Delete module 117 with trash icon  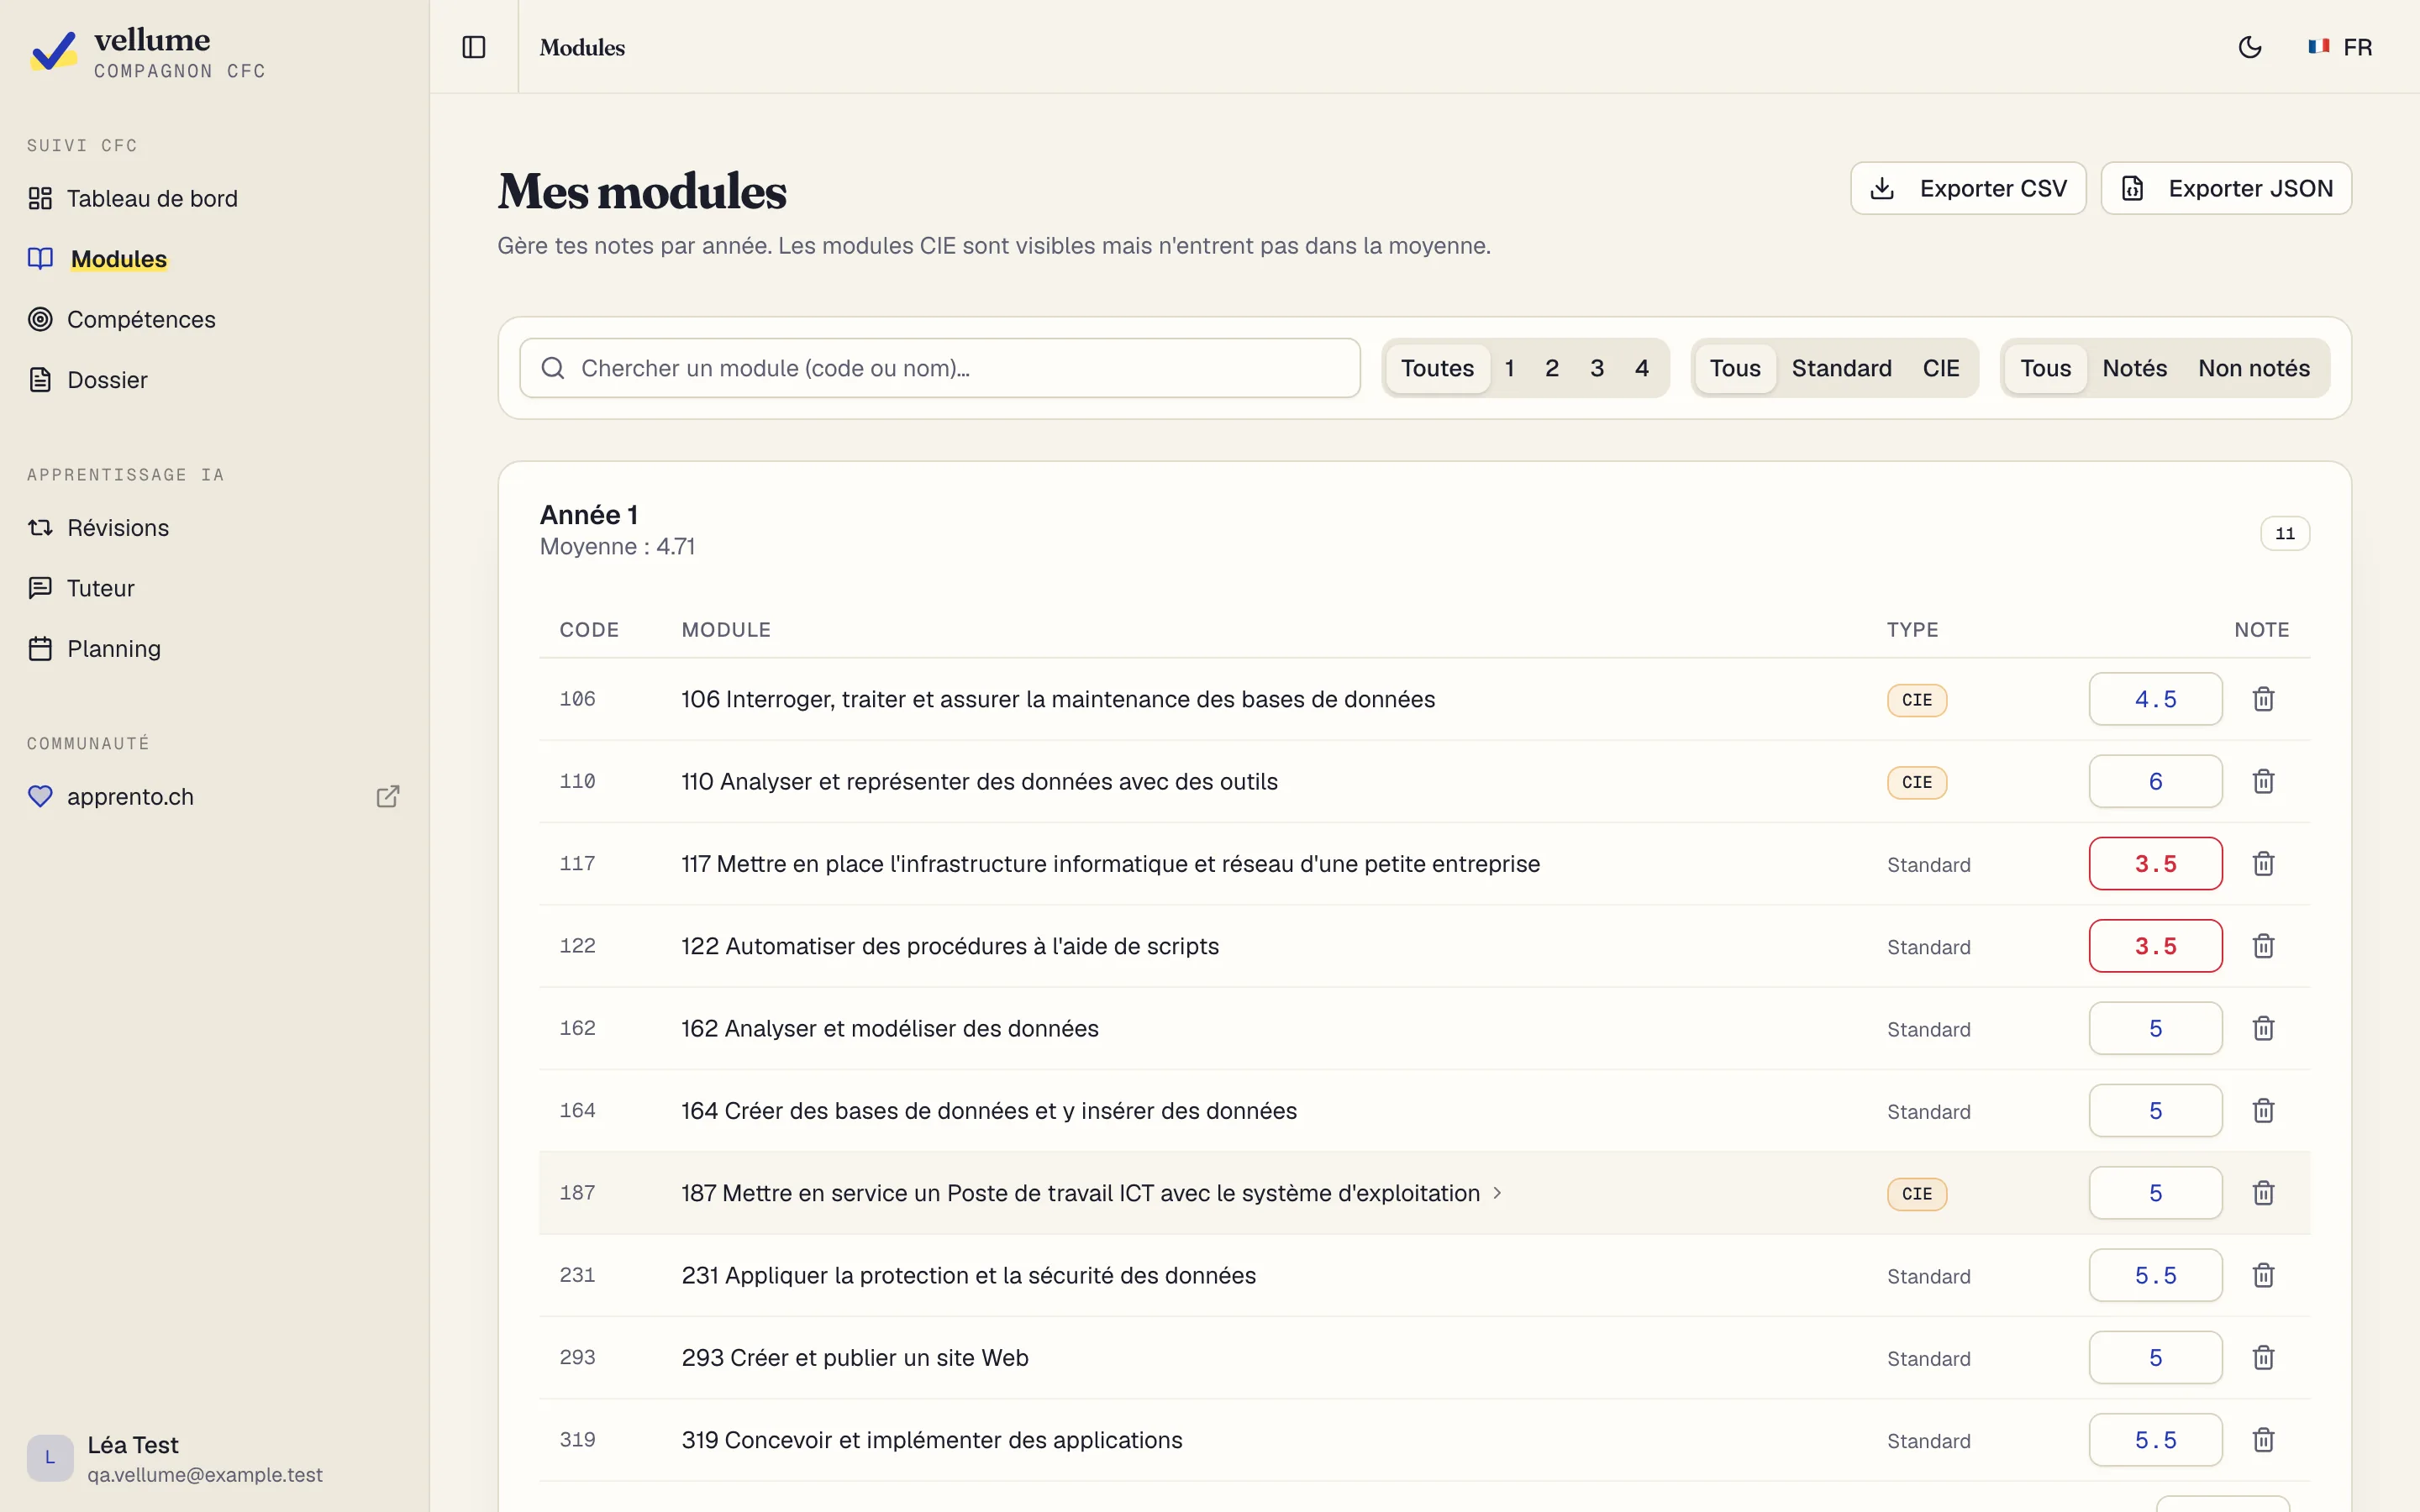tap(2264, 863)
